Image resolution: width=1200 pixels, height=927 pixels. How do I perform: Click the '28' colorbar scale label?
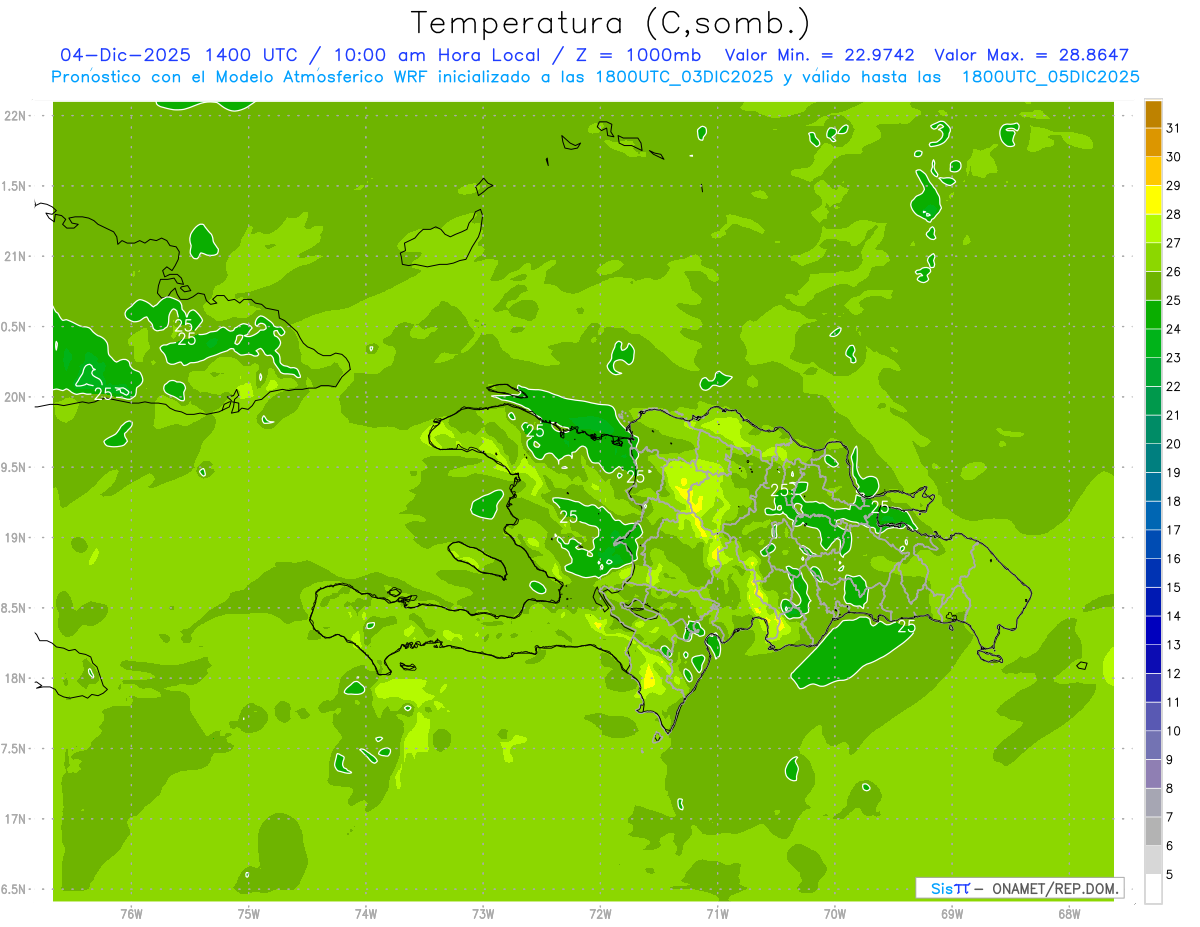click(1174, 214)
